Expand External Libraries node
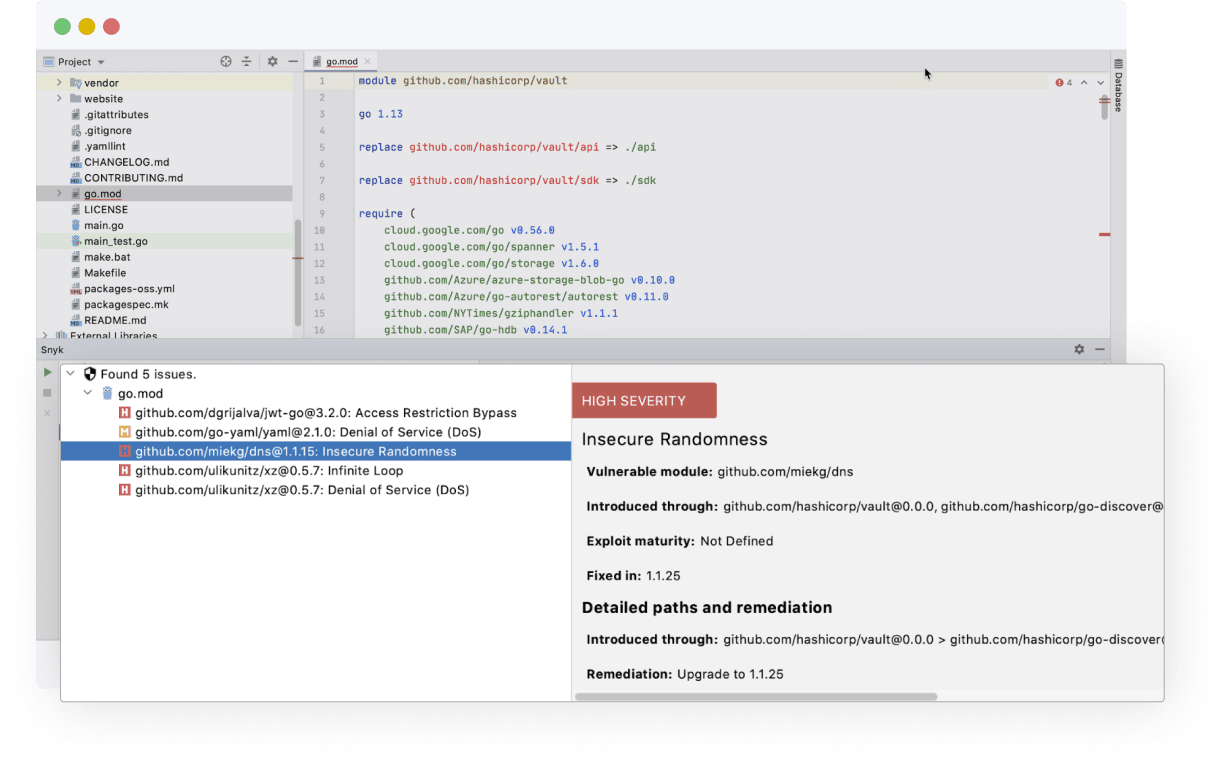 [45, 336]
